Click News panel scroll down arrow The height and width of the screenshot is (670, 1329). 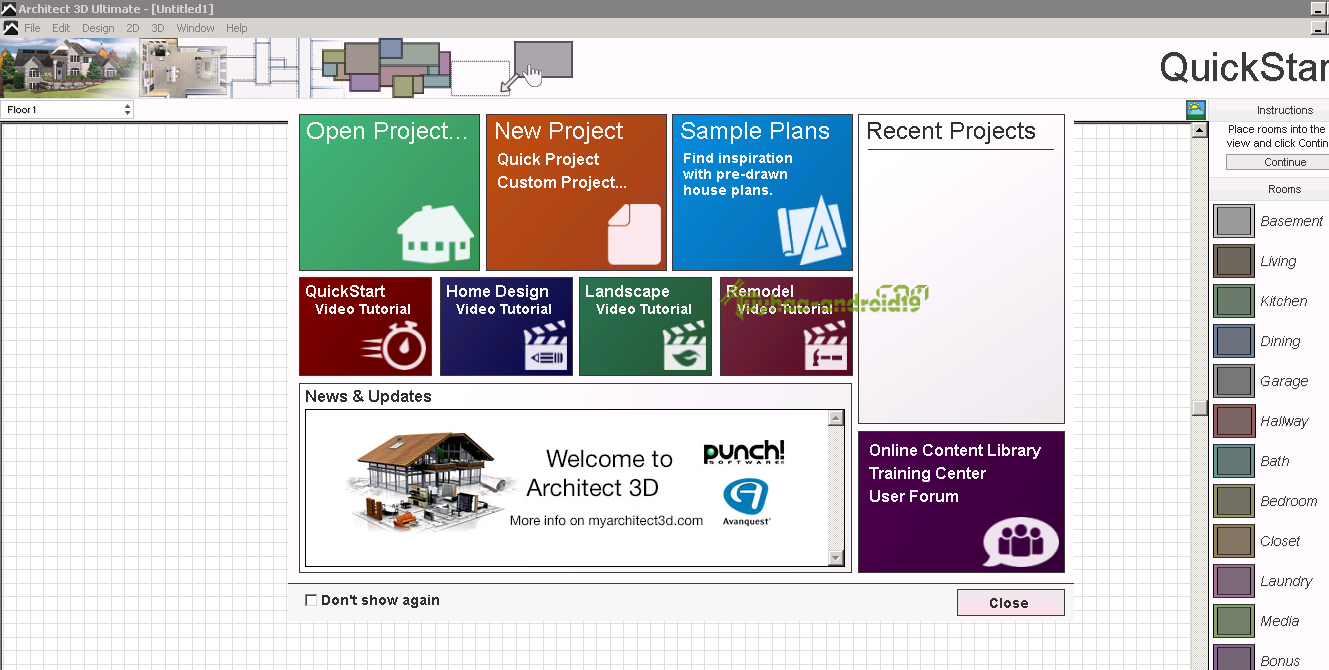point(836,557)
